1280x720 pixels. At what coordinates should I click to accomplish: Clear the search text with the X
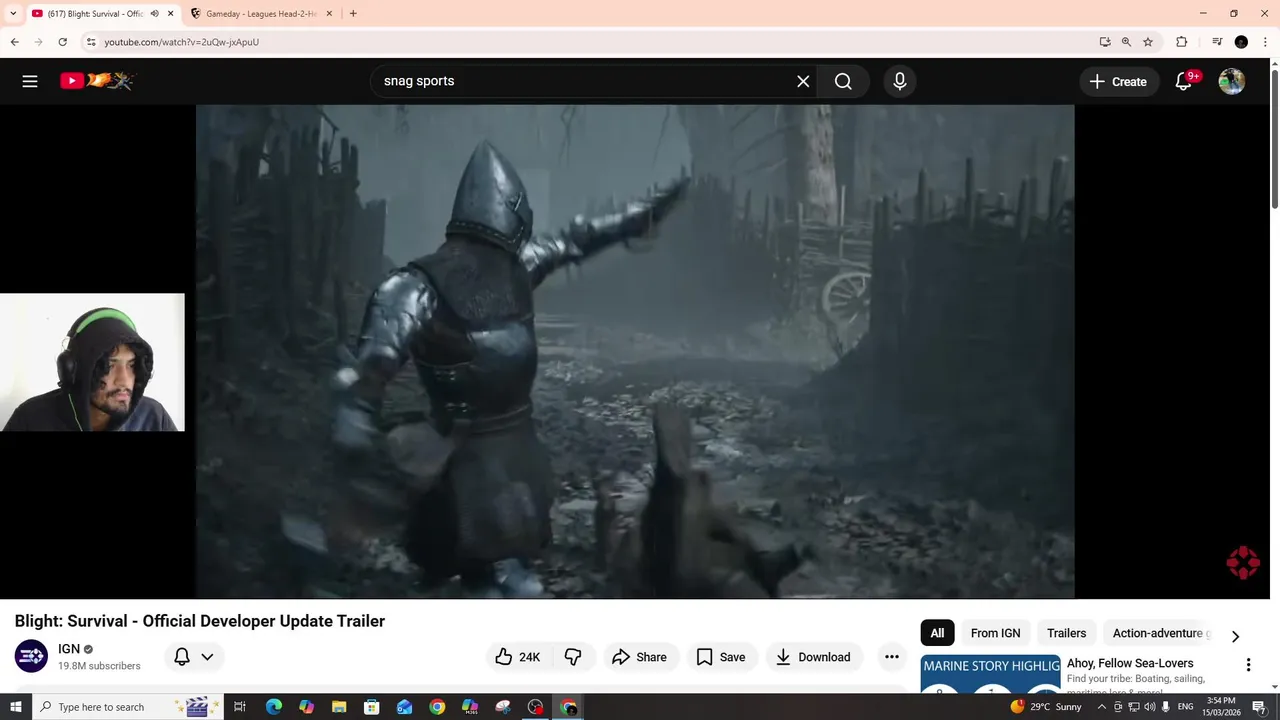[803, 81]
